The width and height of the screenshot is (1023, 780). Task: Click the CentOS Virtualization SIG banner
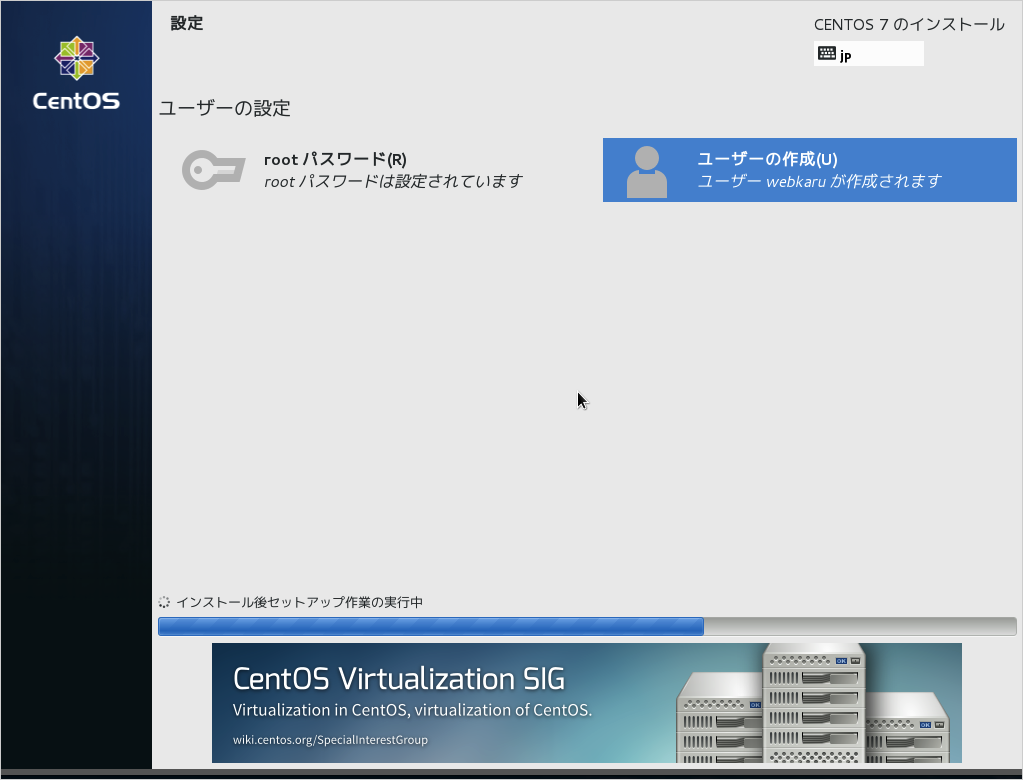(x=587, y=702)
